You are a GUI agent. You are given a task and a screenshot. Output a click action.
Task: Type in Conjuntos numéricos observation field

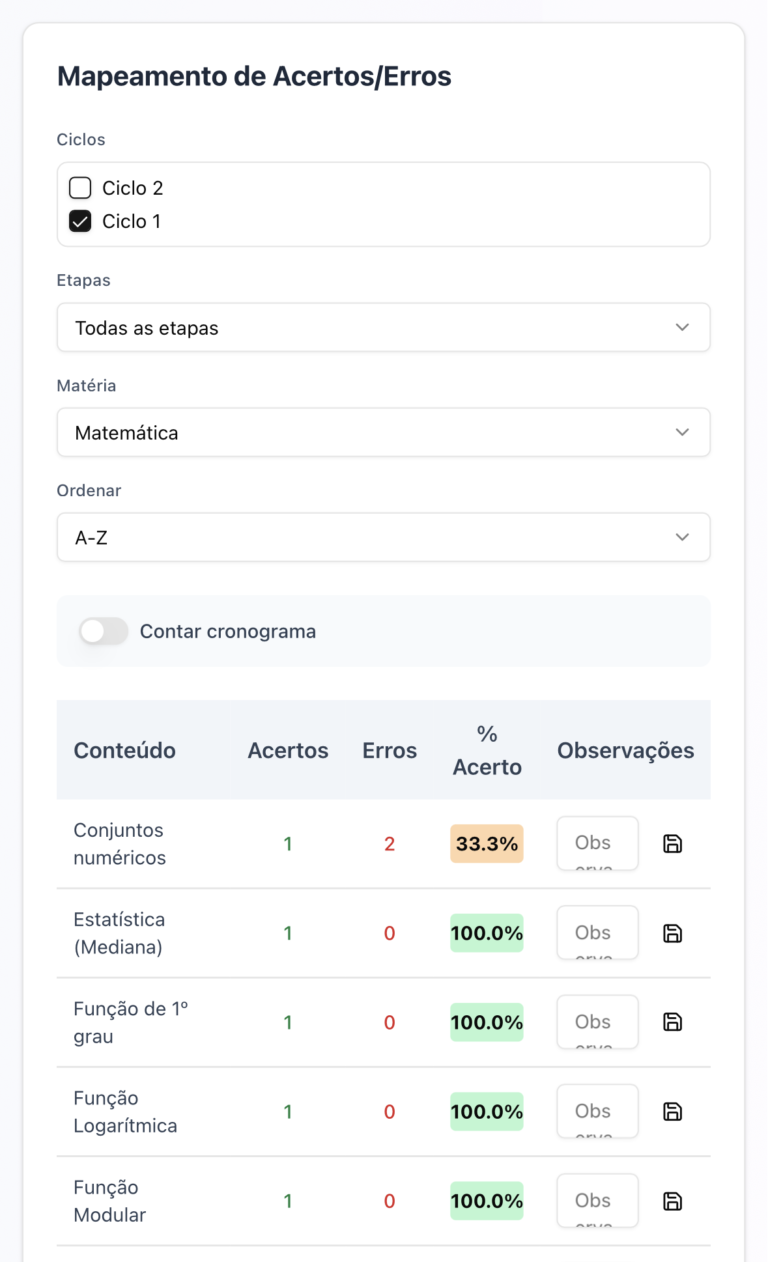coord(597,843)
